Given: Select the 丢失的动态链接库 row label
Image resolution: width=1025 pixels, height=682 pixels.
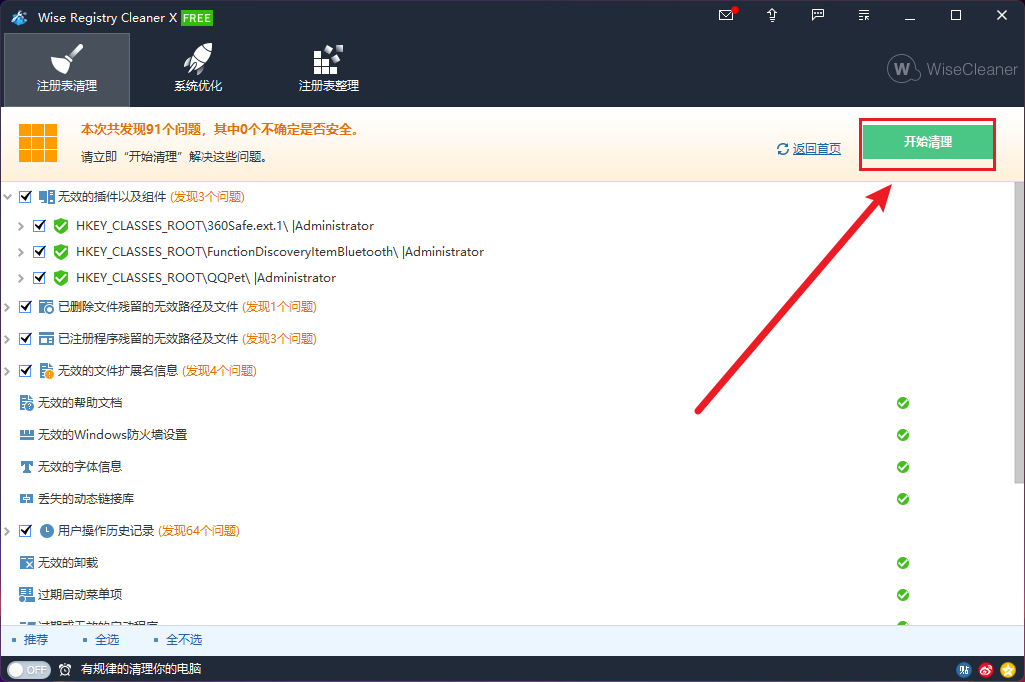Looking at the screenshot, I should click(86, 499).
